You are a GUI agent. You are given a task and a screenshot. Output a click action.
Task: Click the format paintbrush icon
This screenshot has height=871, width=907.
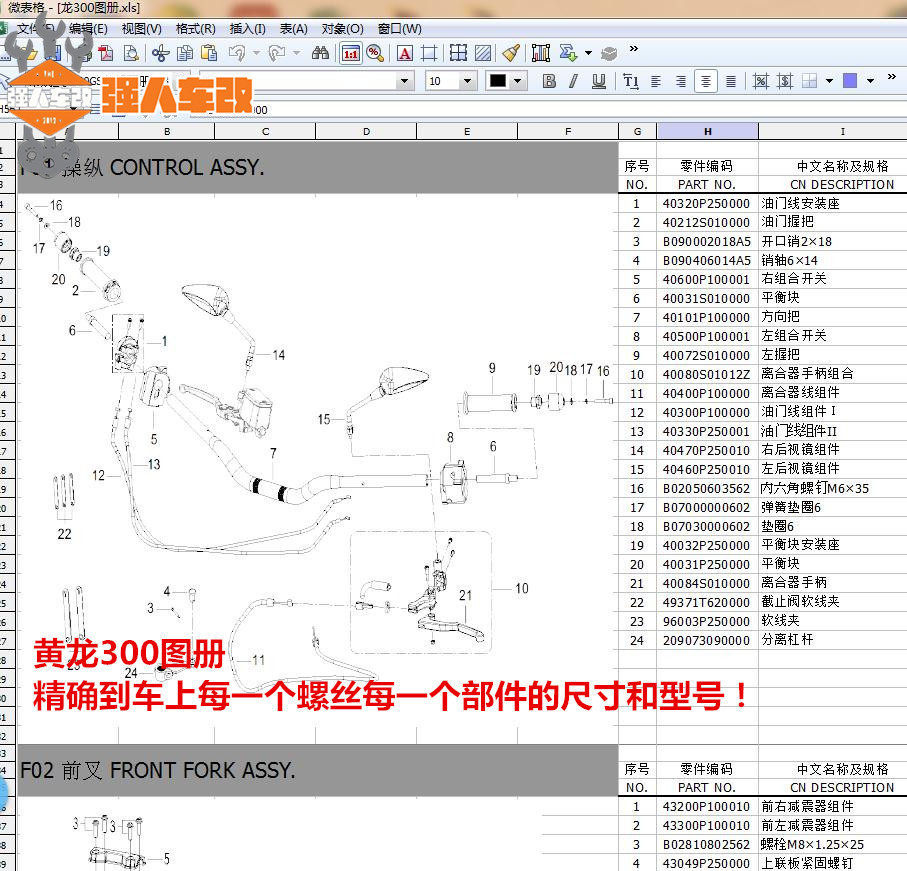point(511,54)
